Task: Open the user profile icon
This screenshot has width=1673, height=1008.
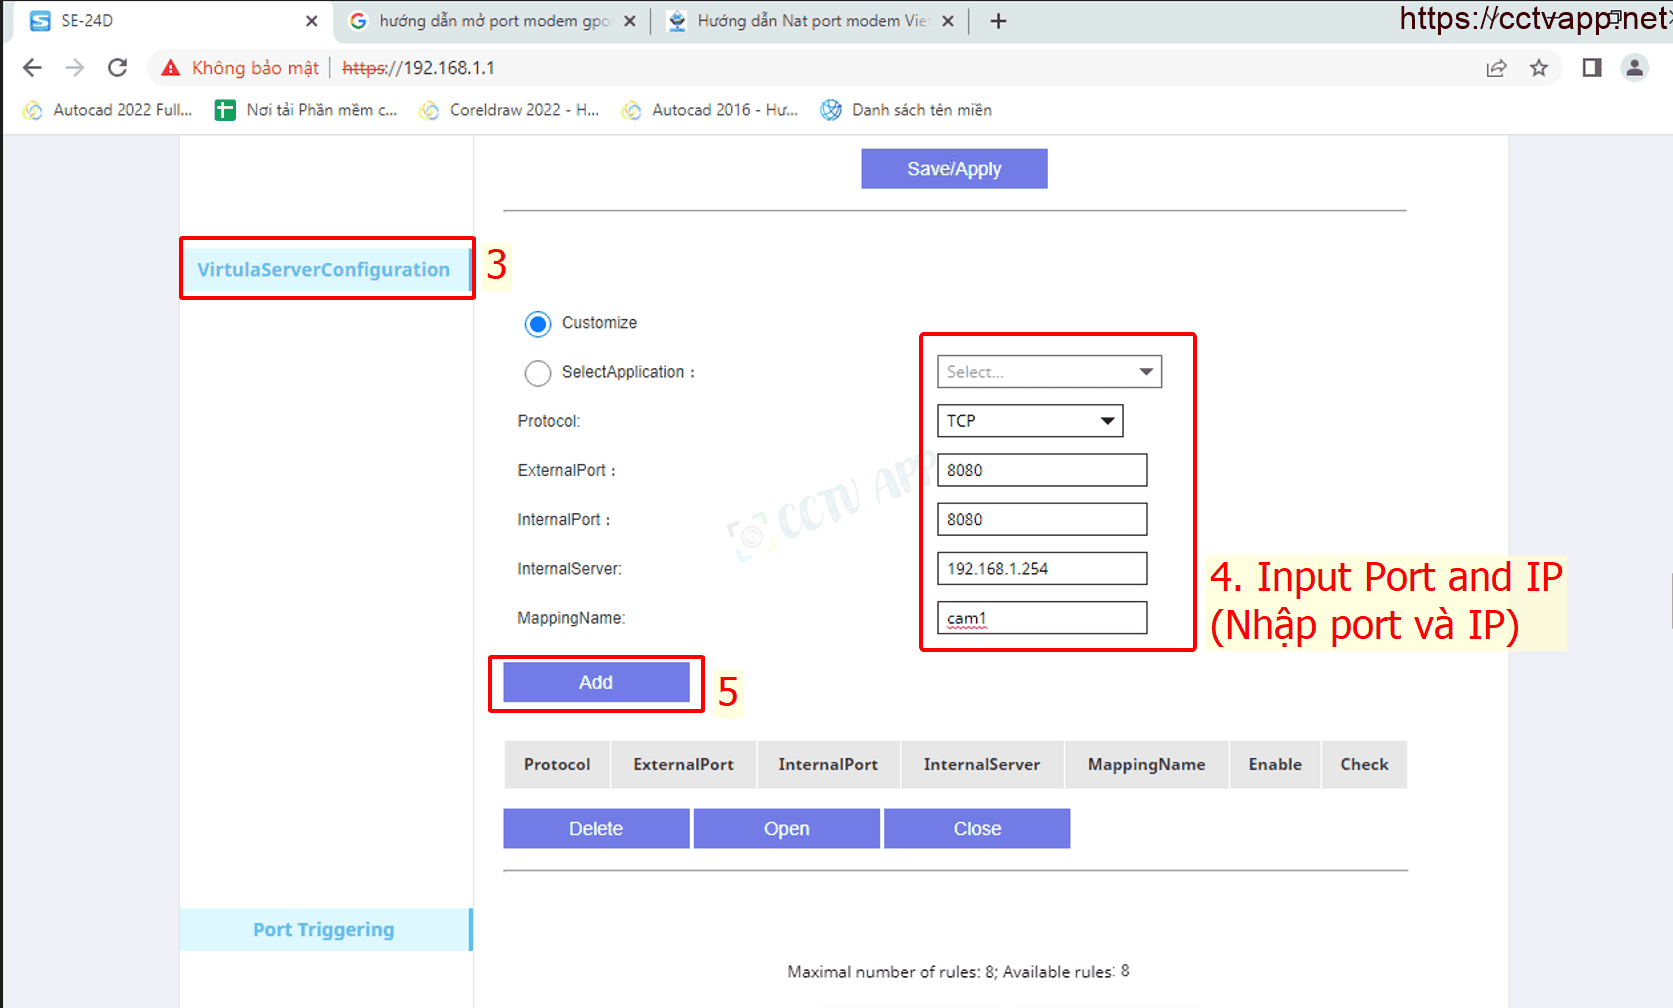Action: (x=1634, y=68)
